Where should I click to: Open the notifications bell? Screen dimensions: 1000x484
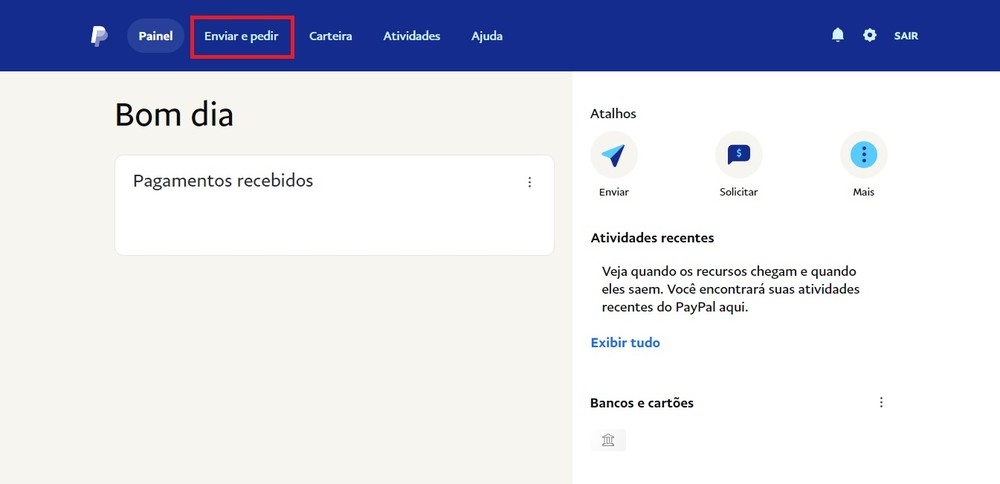[837, 36]
